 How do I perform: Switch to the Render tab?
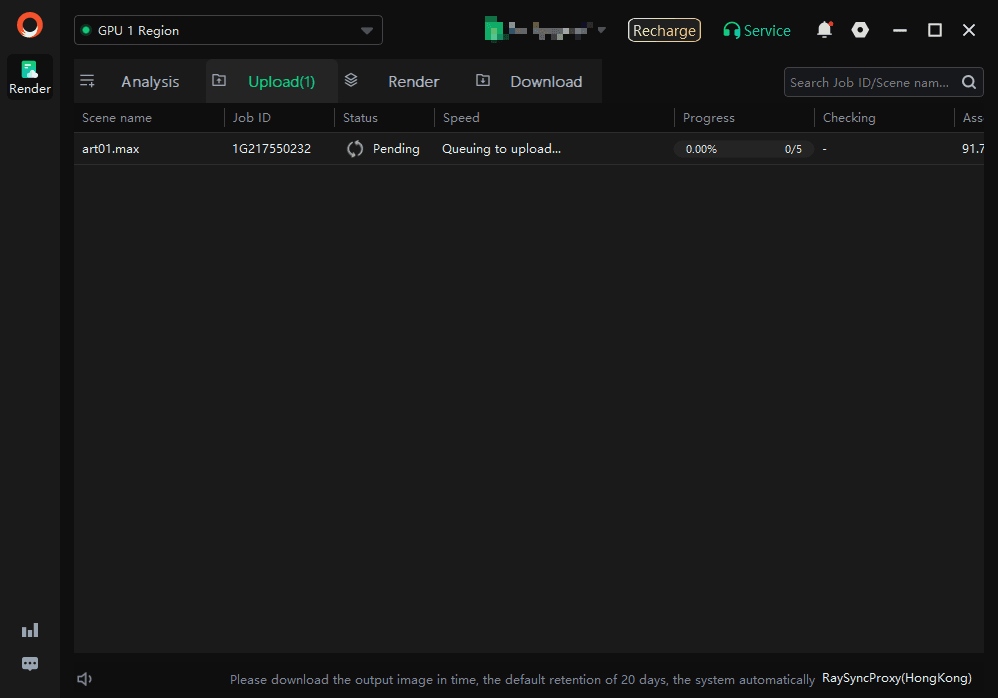tap(413, 82)
